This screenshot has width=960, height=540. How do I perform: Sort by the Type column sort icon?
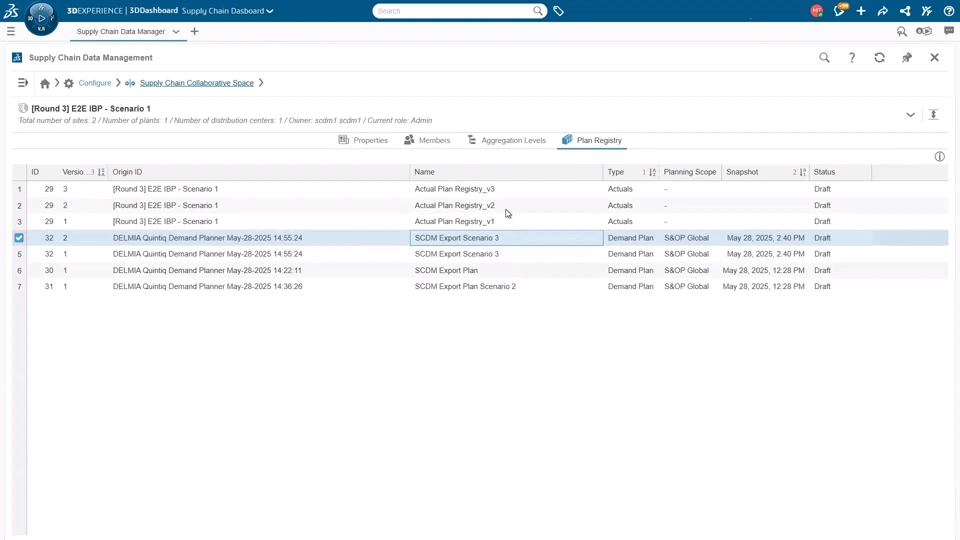(652, 172)
